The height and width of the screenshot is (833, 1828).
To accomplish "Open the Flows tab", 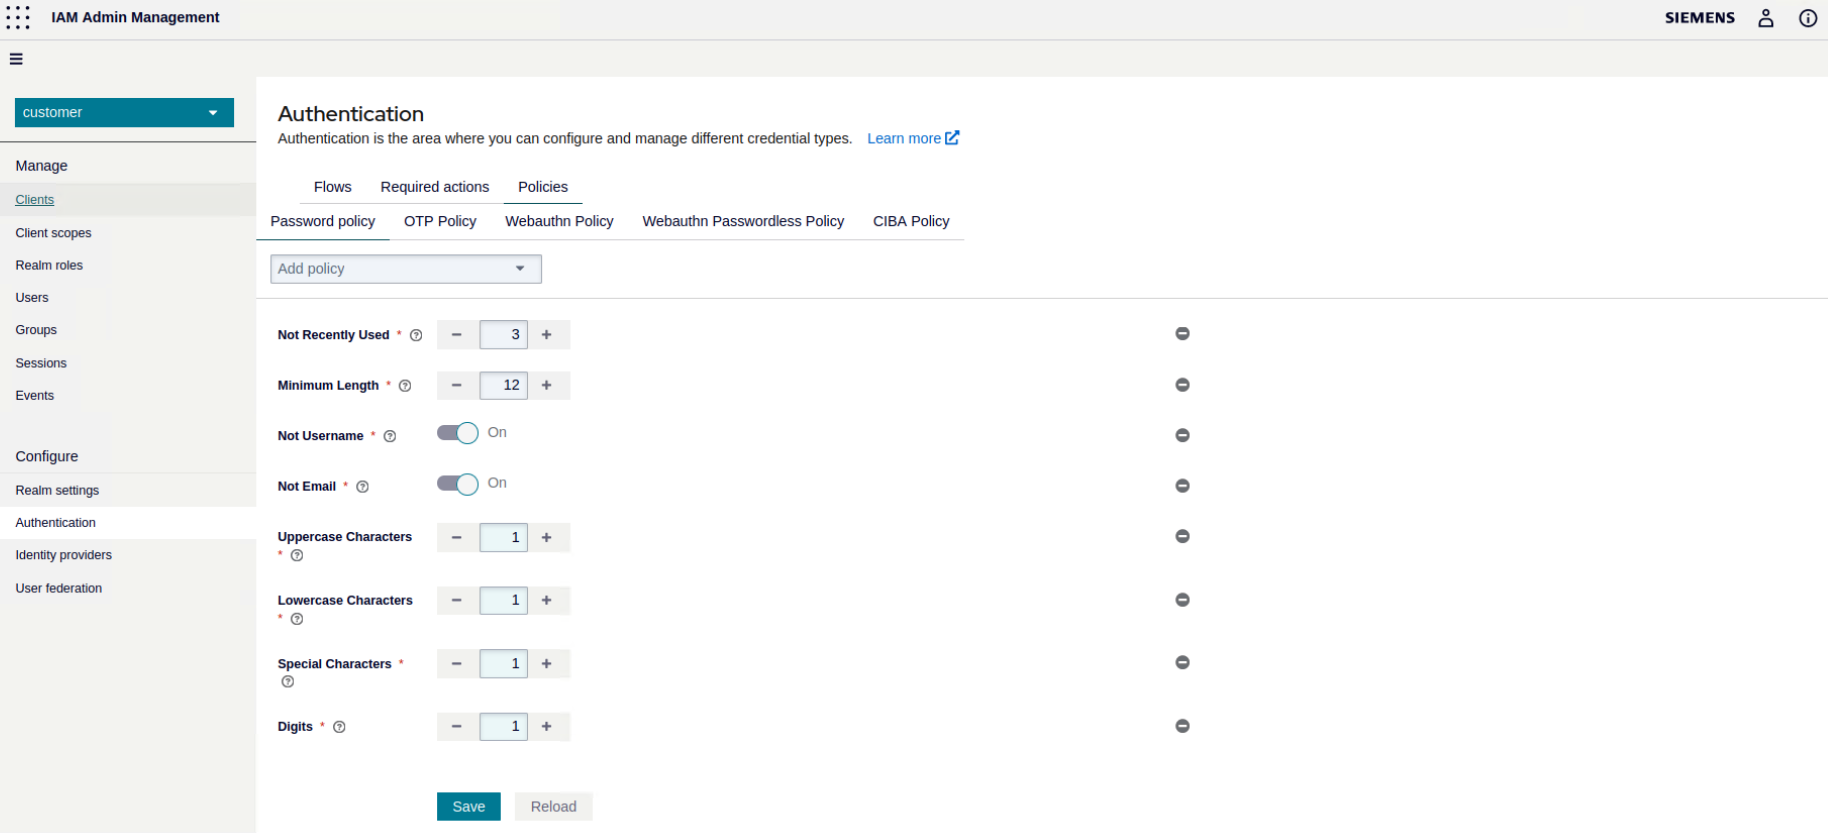I will click(332, 187).
